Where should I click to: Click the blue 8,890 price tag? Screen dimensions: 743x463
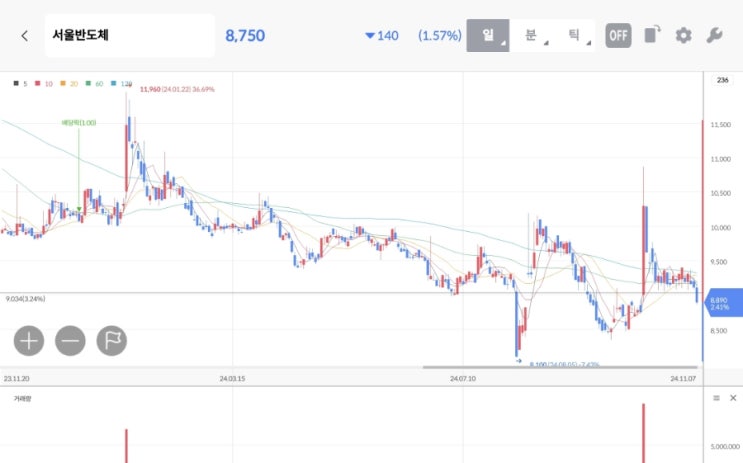(x=724, y=304)
